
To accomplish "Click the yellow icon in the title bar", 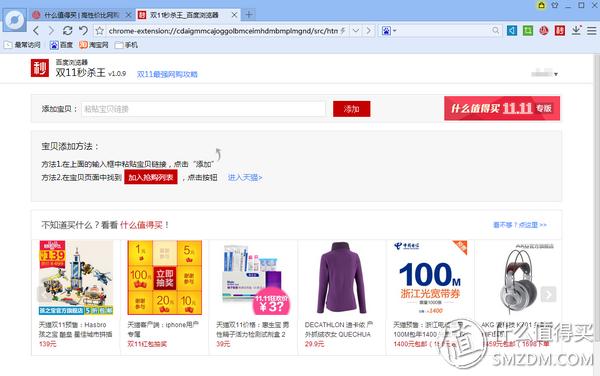I will [541, 5].
